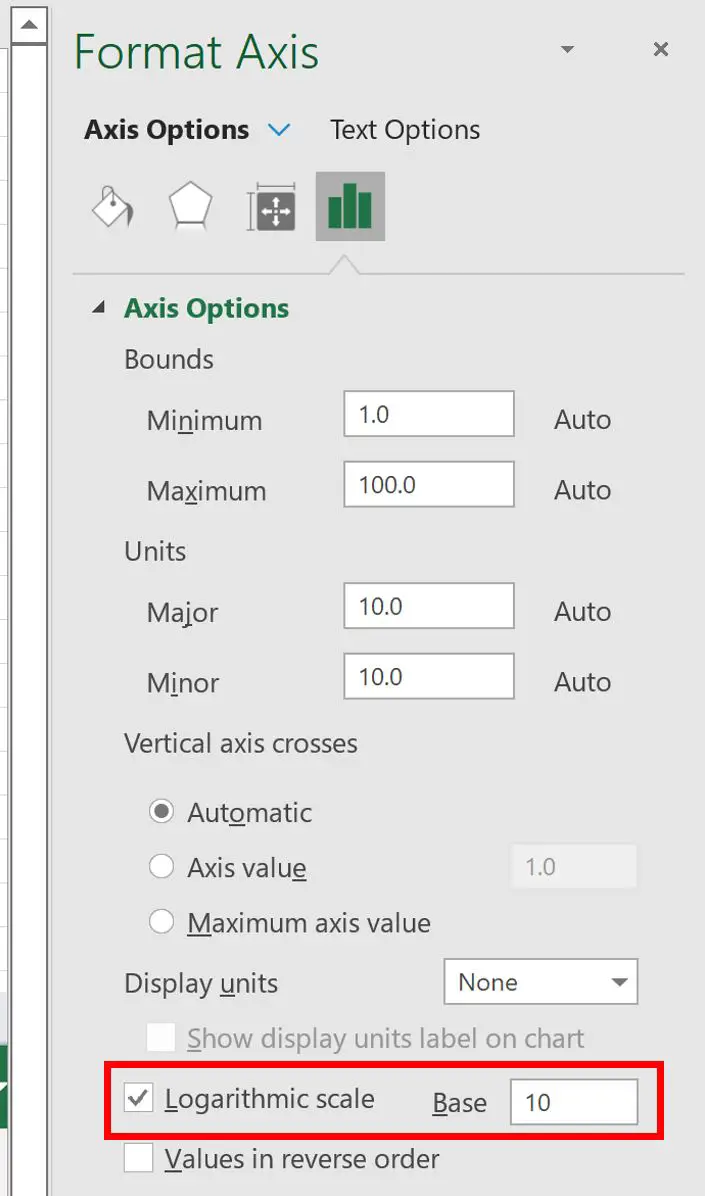Edit the logarithm Base value field
705x1196 pixels.
574,1102
